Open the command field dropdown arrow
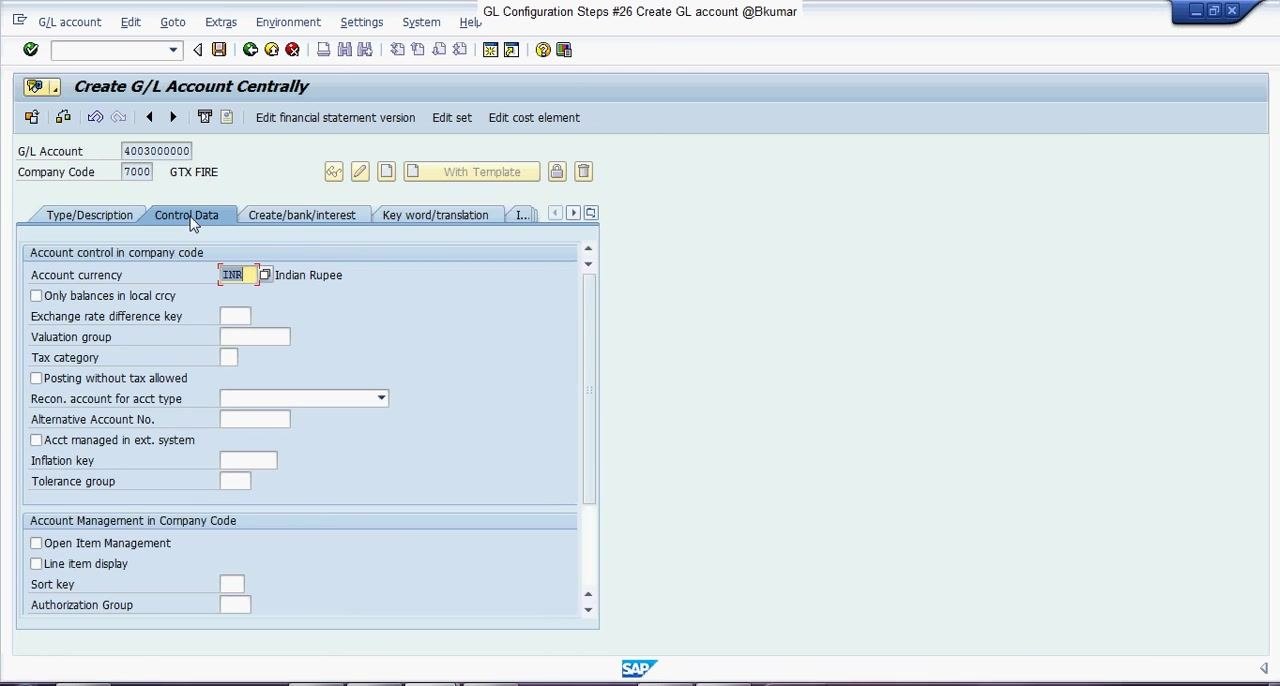Image resolution: width=1280 pixels, height=686 pixels. [x=173, y=50]
